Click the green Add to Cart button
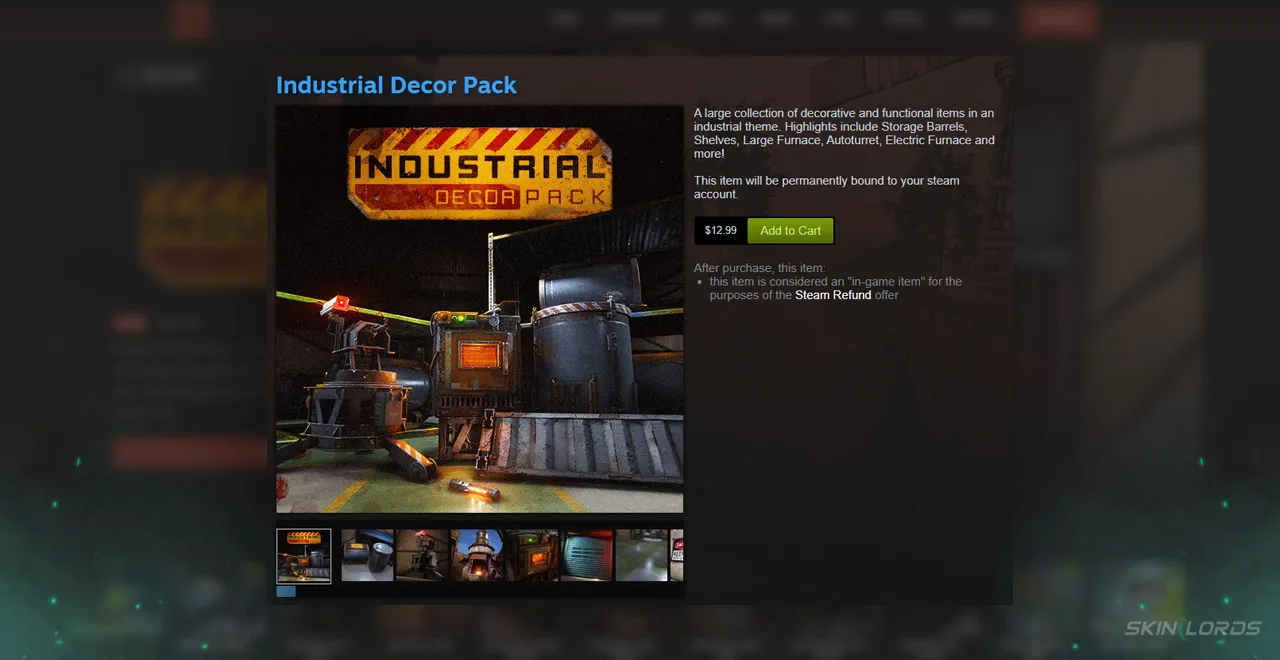Image resolution: width=1280 pixels, height=660 pixels. point(790,231)
